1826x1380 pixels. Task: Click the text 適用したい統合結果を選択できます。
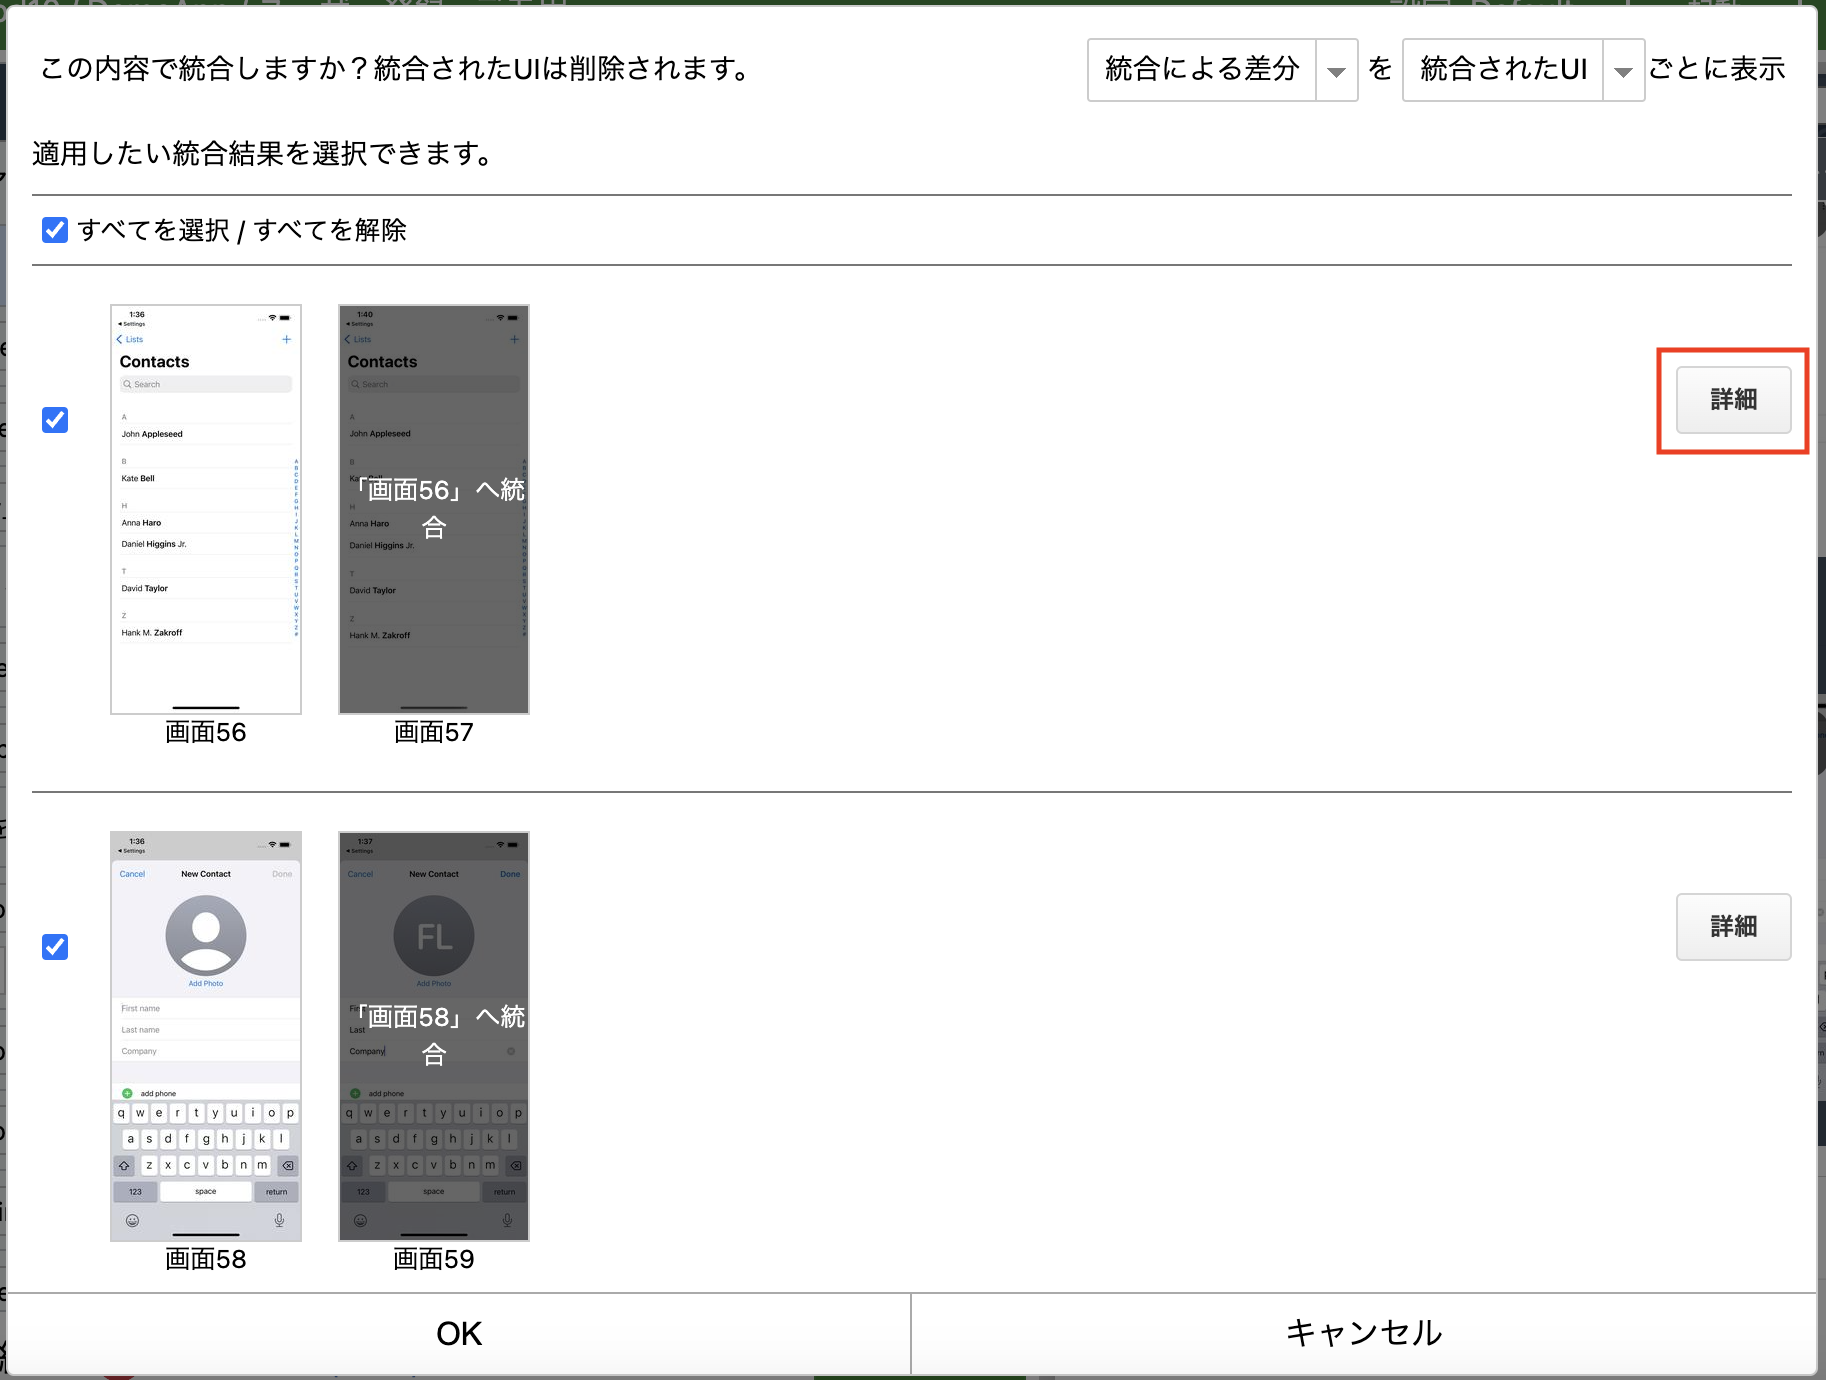pos(264,153)
